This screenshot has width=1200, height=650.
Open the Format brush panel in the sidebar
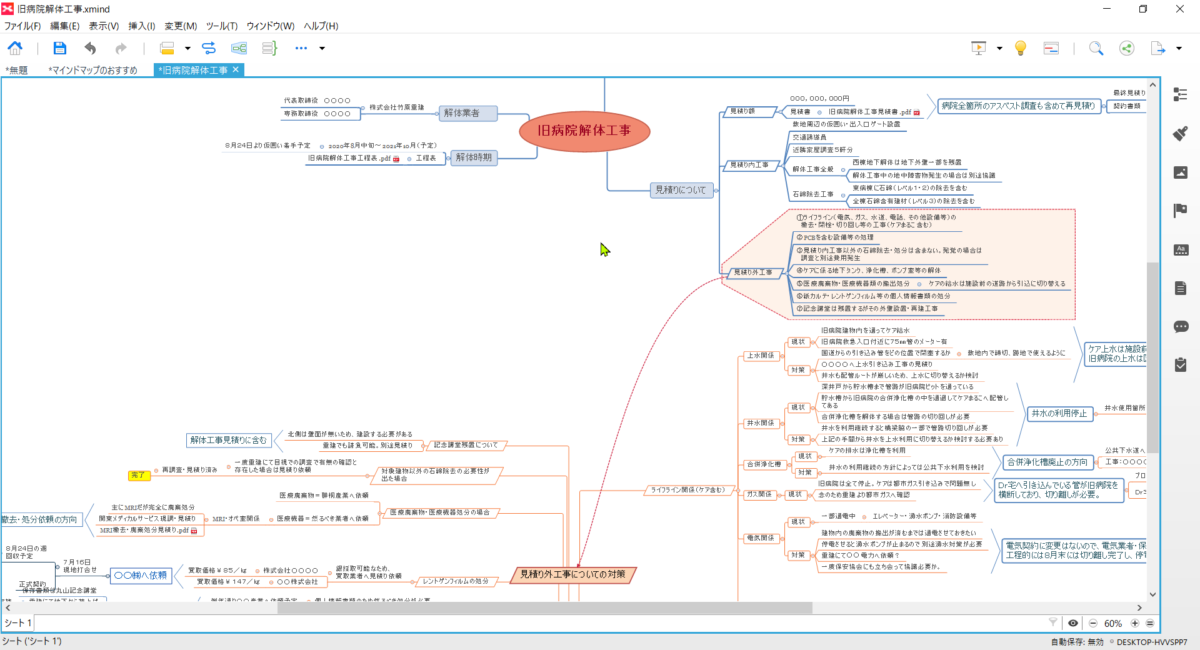coord(1180,133)
